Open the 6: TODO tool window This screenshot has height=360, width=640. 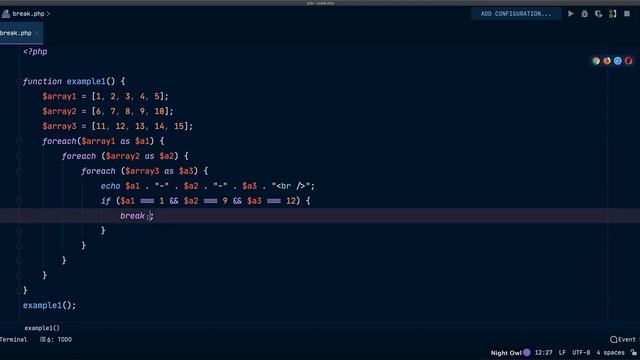pyautogui.click(x=56, y=339)
